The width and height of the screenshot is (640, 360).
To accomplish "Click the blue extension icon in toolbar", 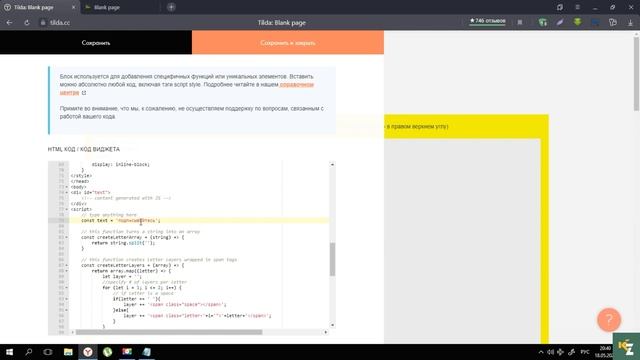I will click(x=595, y=22).
